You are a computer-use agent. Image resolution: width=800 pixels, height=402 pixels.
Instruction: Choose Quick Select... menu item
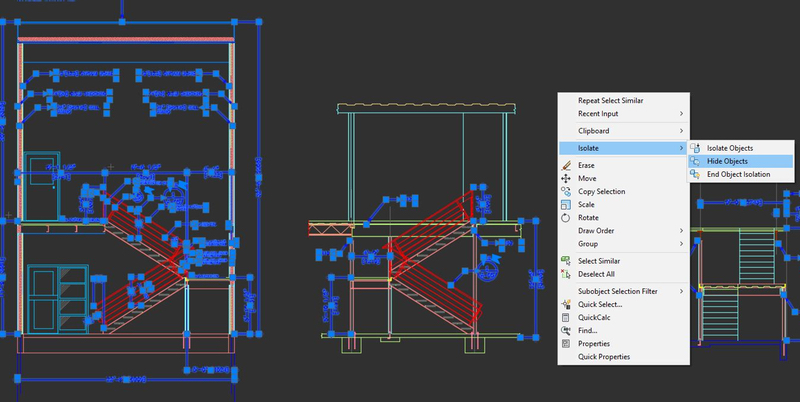coord(600,304)
